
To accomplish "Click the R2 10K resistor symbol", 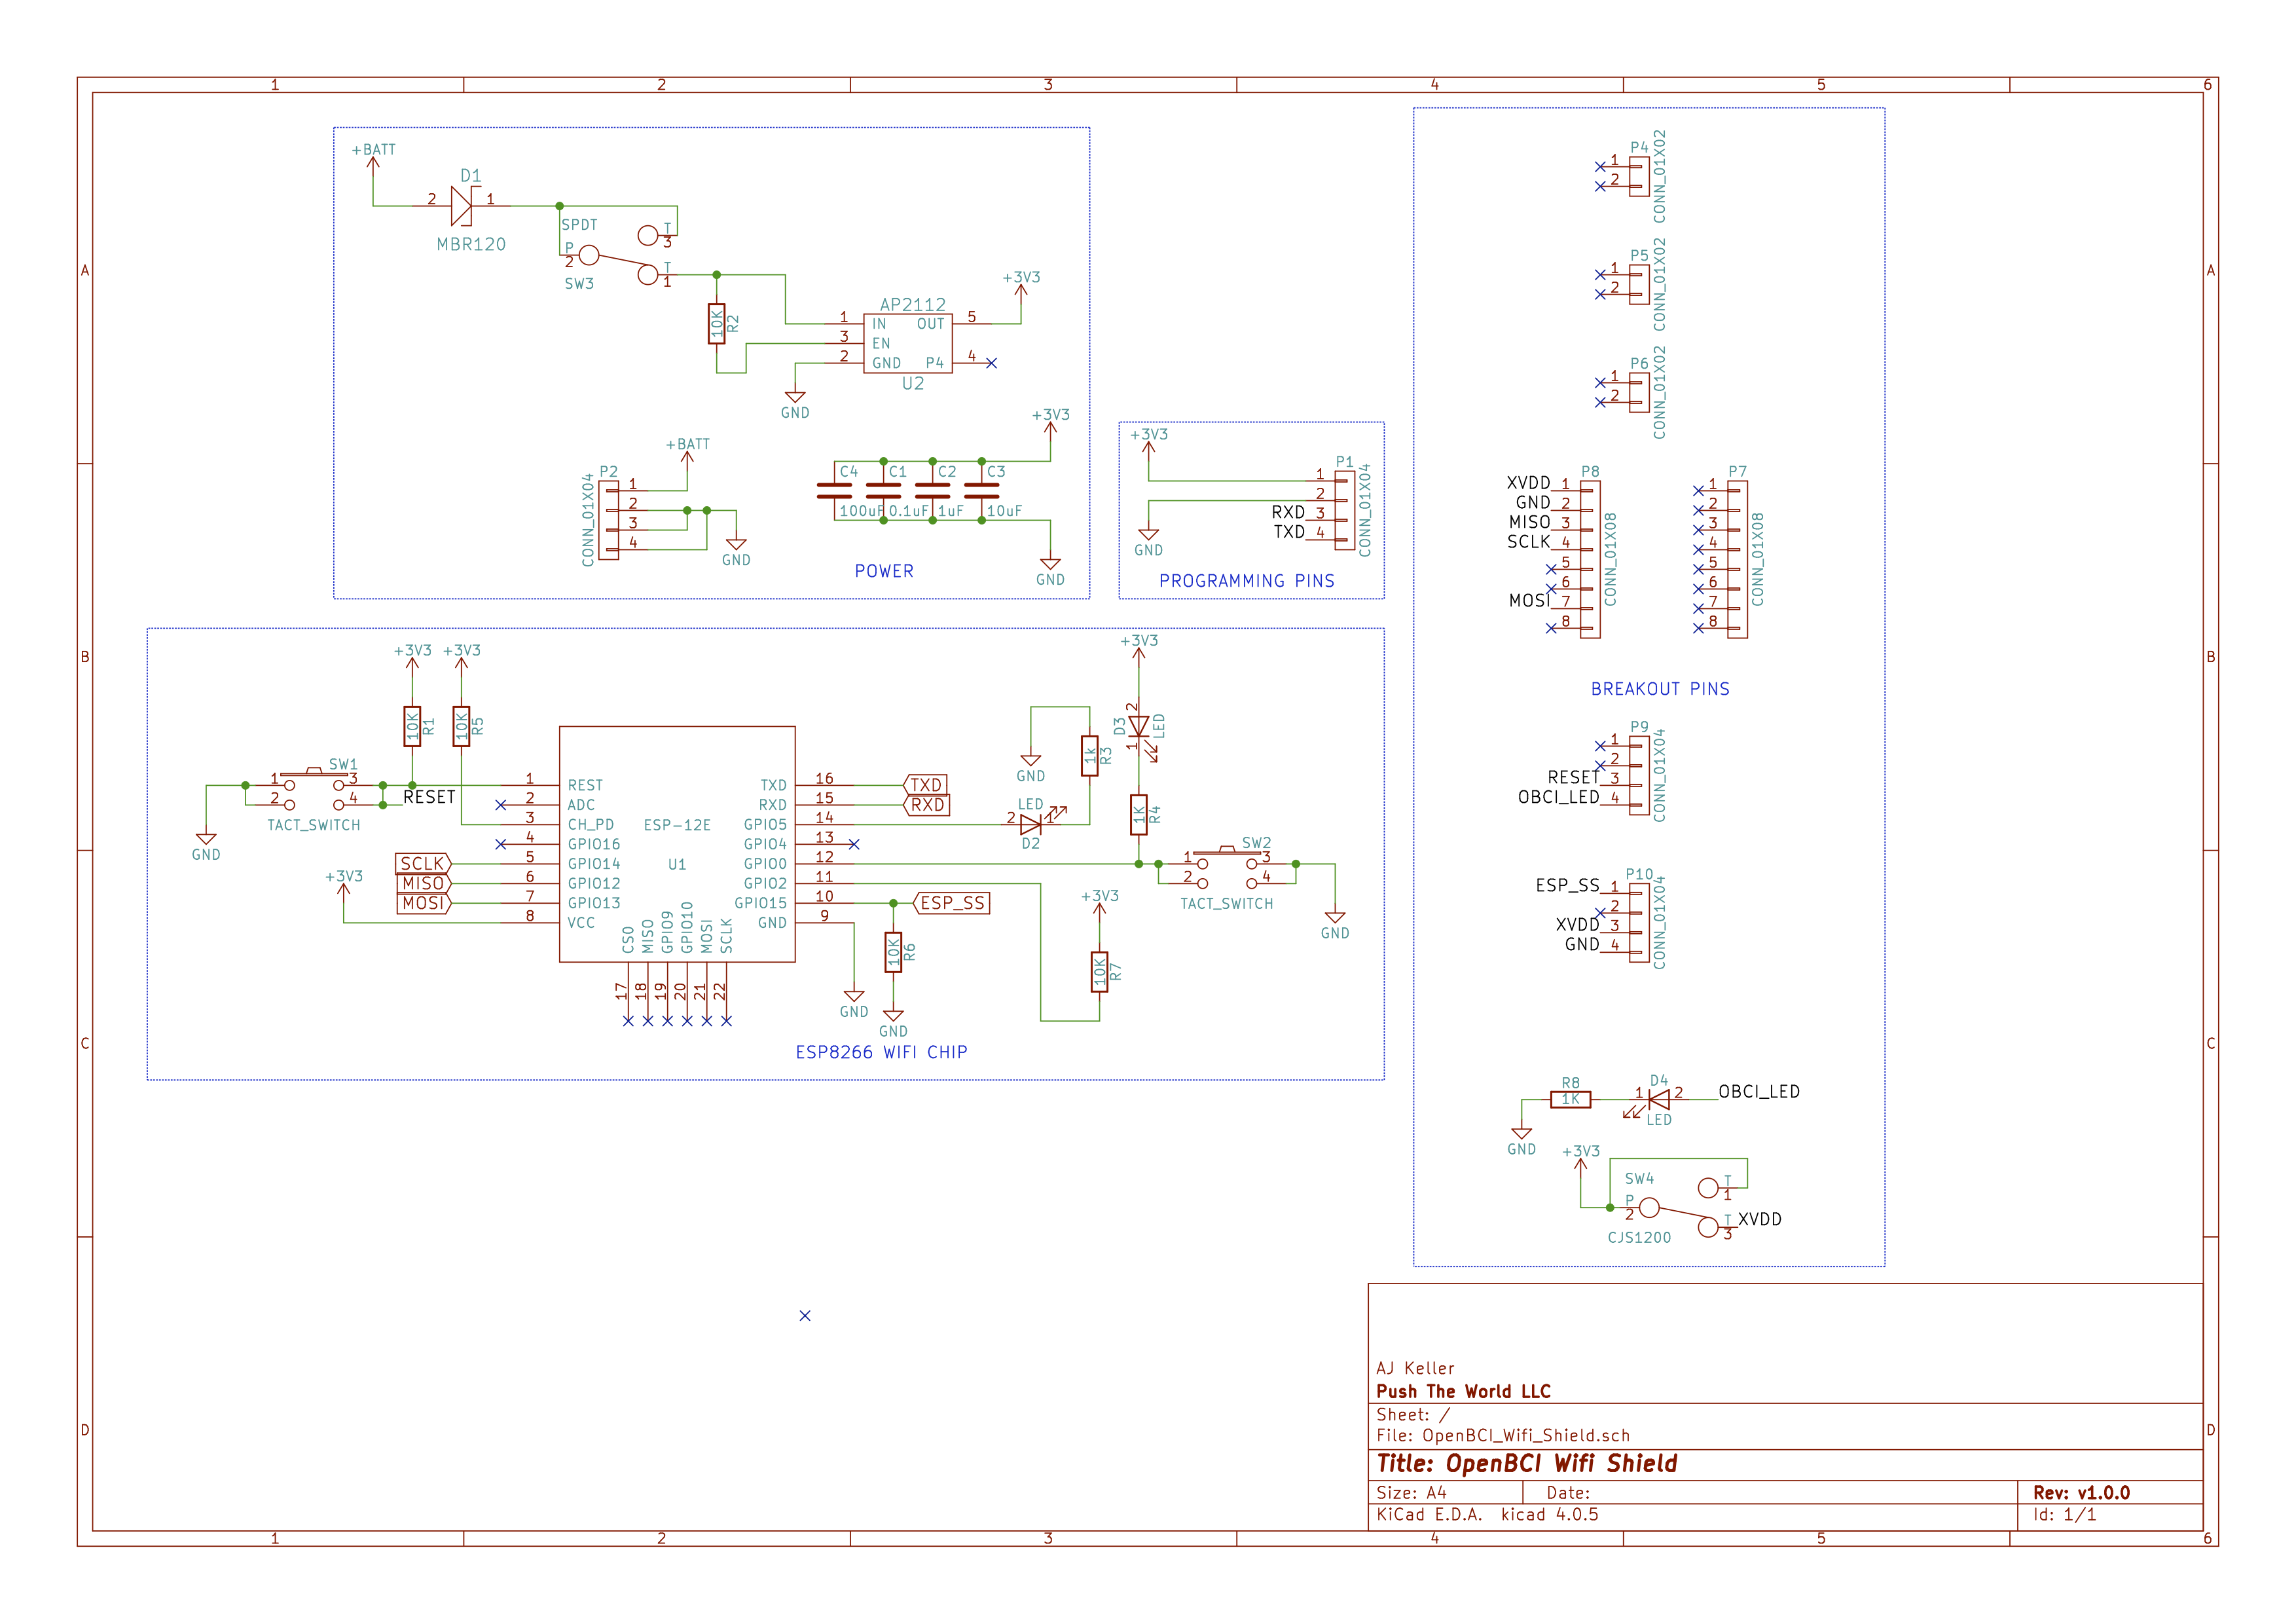I will pos(716,324).
